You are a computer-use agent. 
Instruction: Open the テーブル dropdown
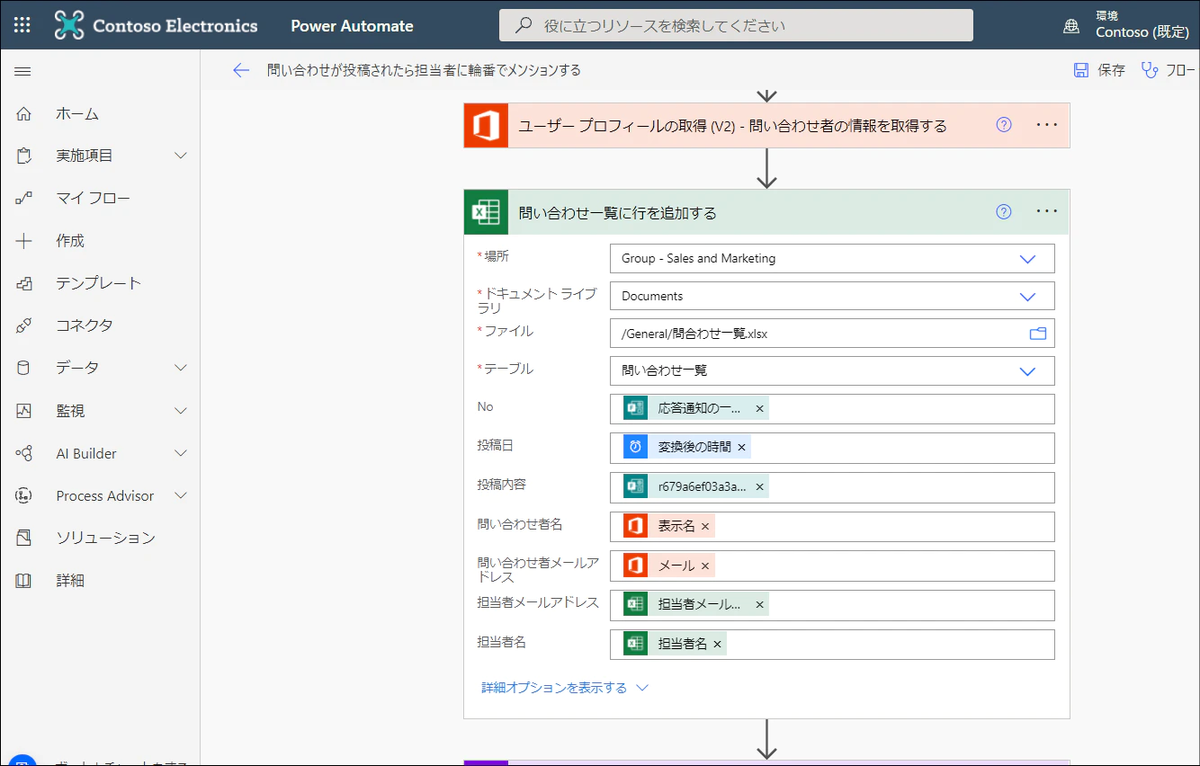[x=832, y=370]
